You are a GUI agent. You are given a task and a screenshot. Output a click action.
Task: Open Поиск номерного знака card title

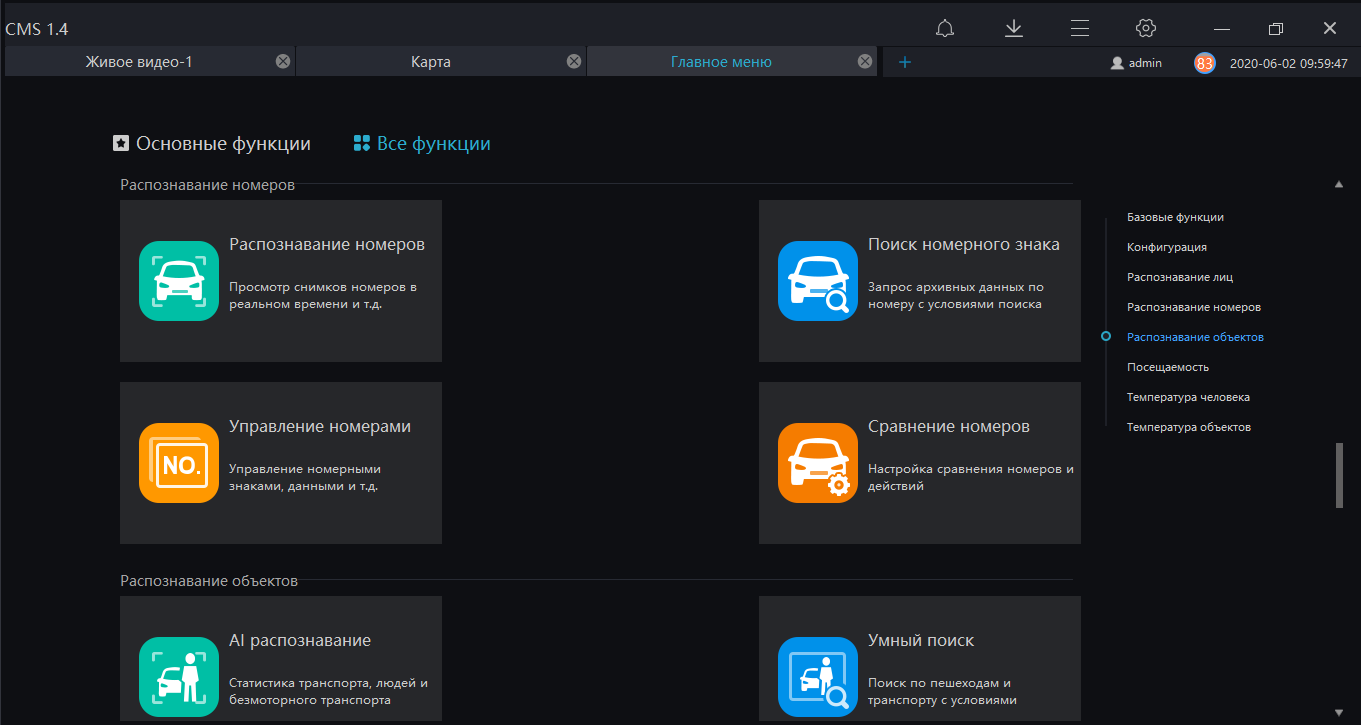(964, 244)
